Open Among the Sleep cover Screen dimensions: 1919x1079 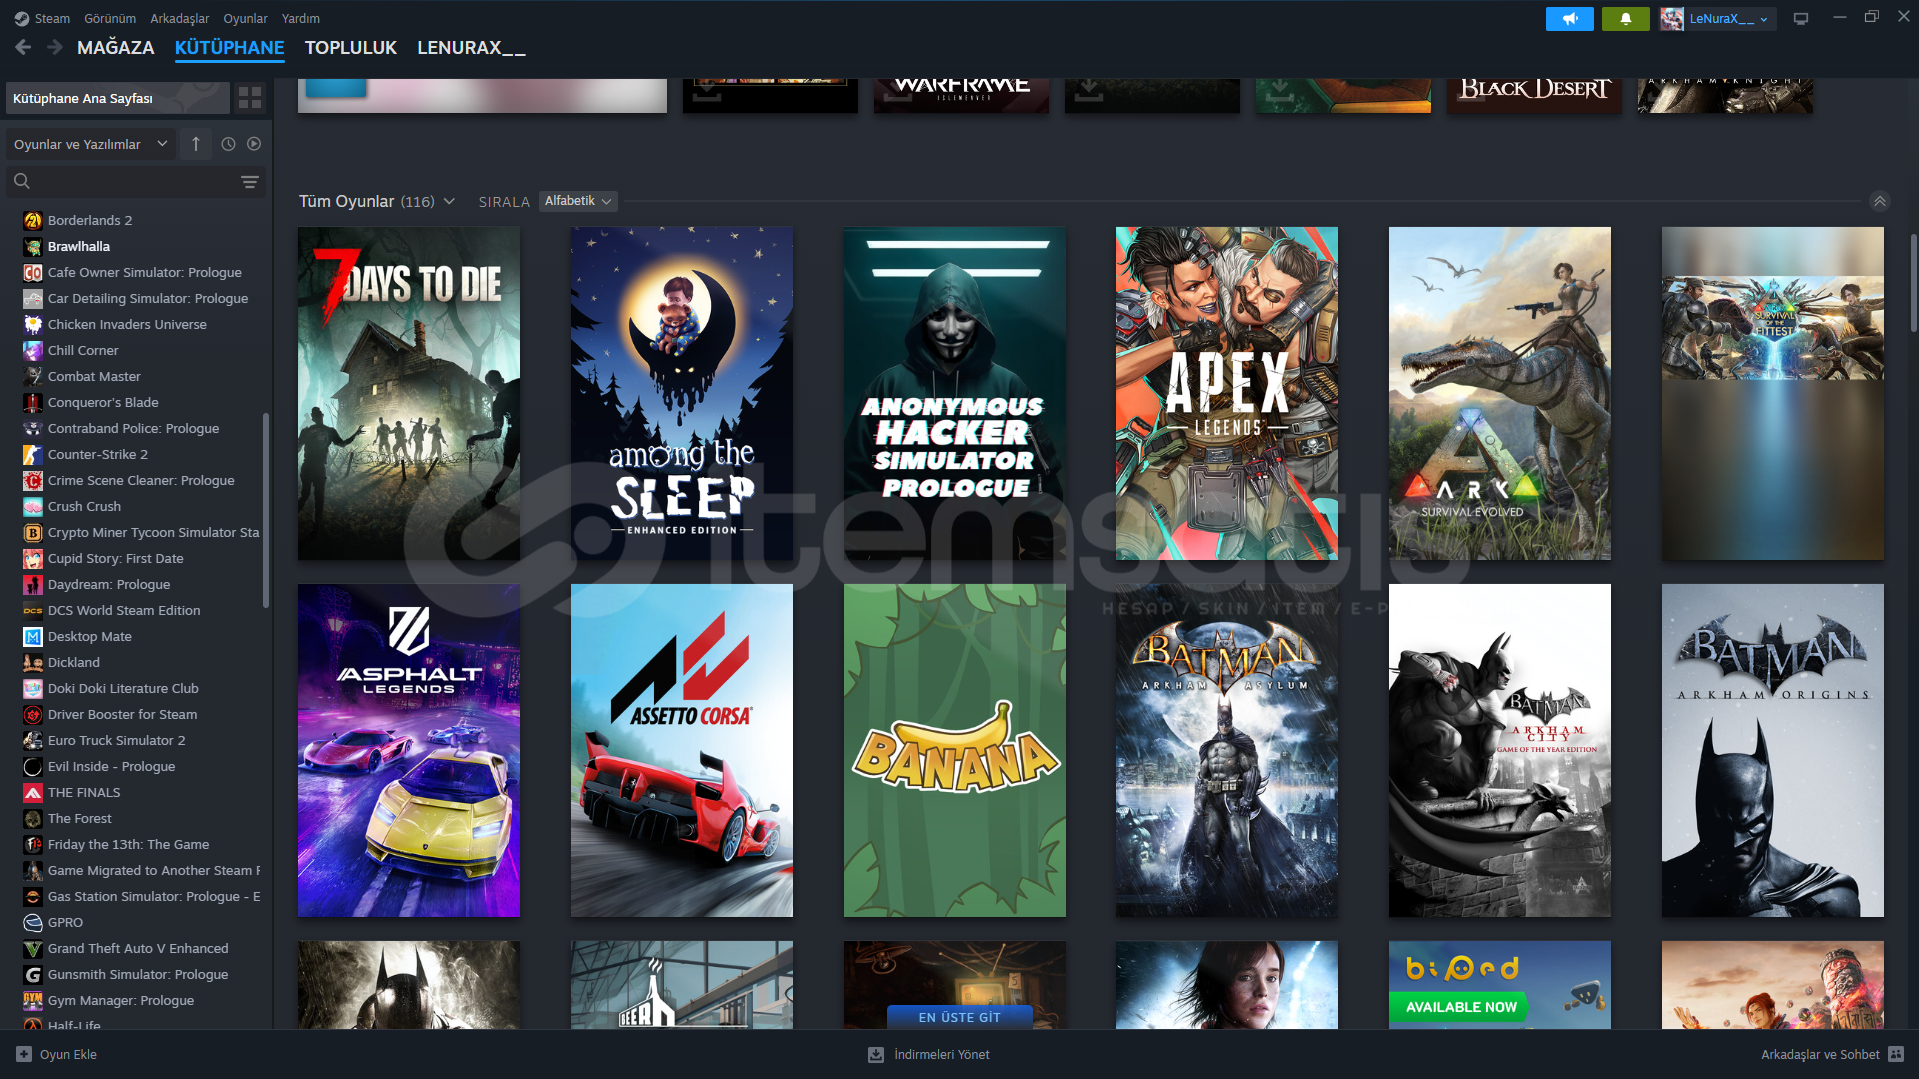682,393
